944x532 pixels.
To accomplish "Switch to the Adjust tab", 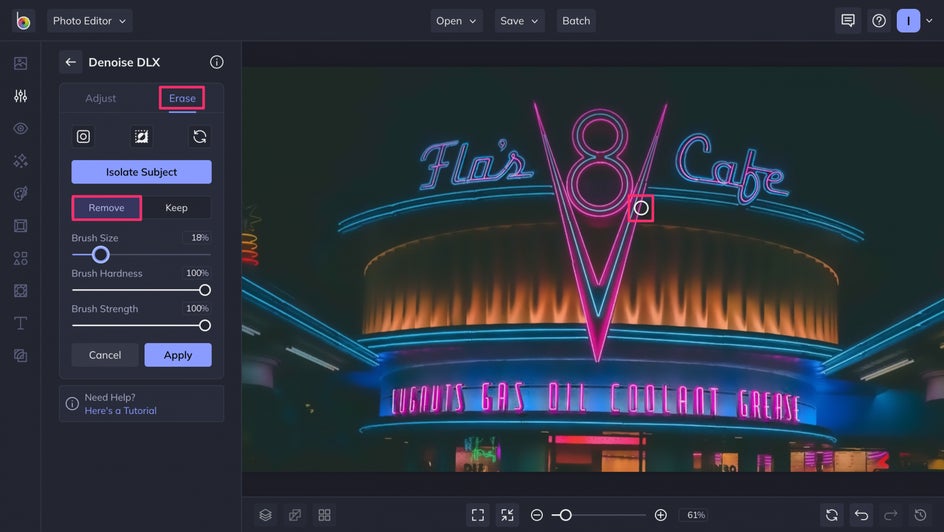I will click(x=101, y=98).
